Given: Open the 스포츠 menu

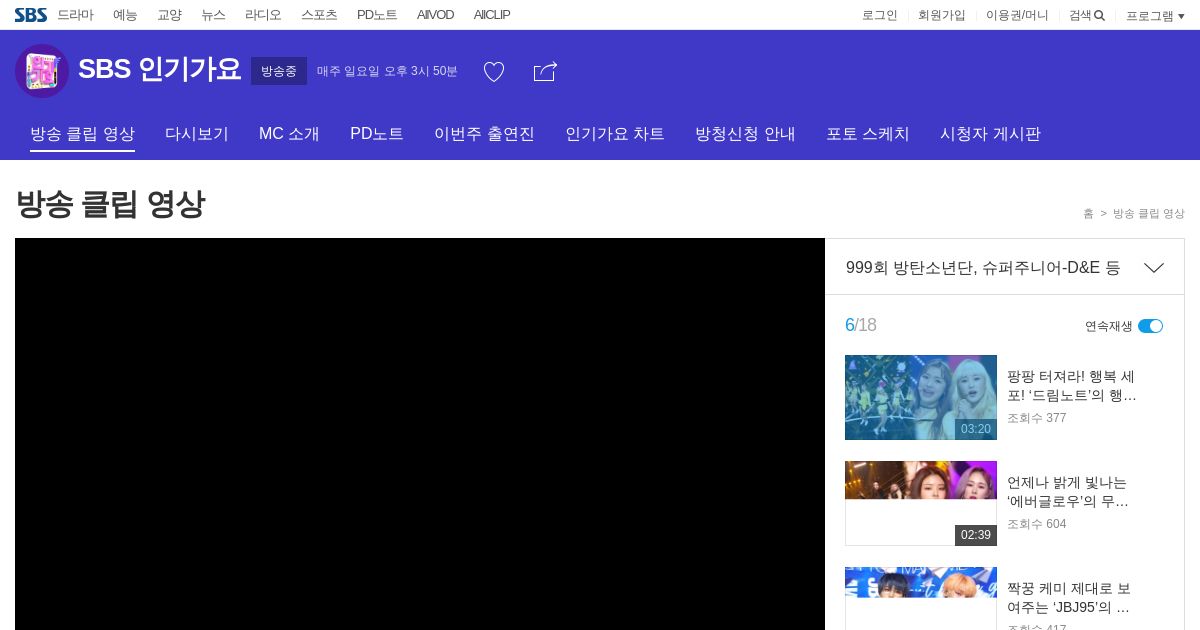Looking at the screenshot, I should tap(319, 15).
